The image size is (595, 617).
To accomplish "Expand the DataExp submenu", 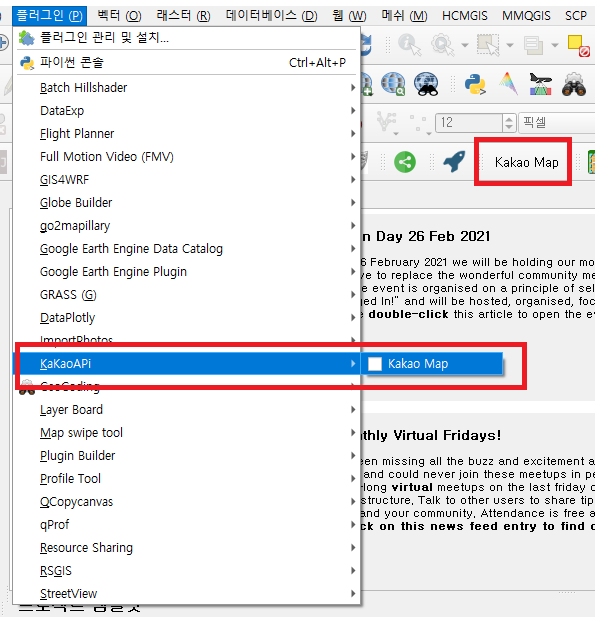I will (187, 111).
